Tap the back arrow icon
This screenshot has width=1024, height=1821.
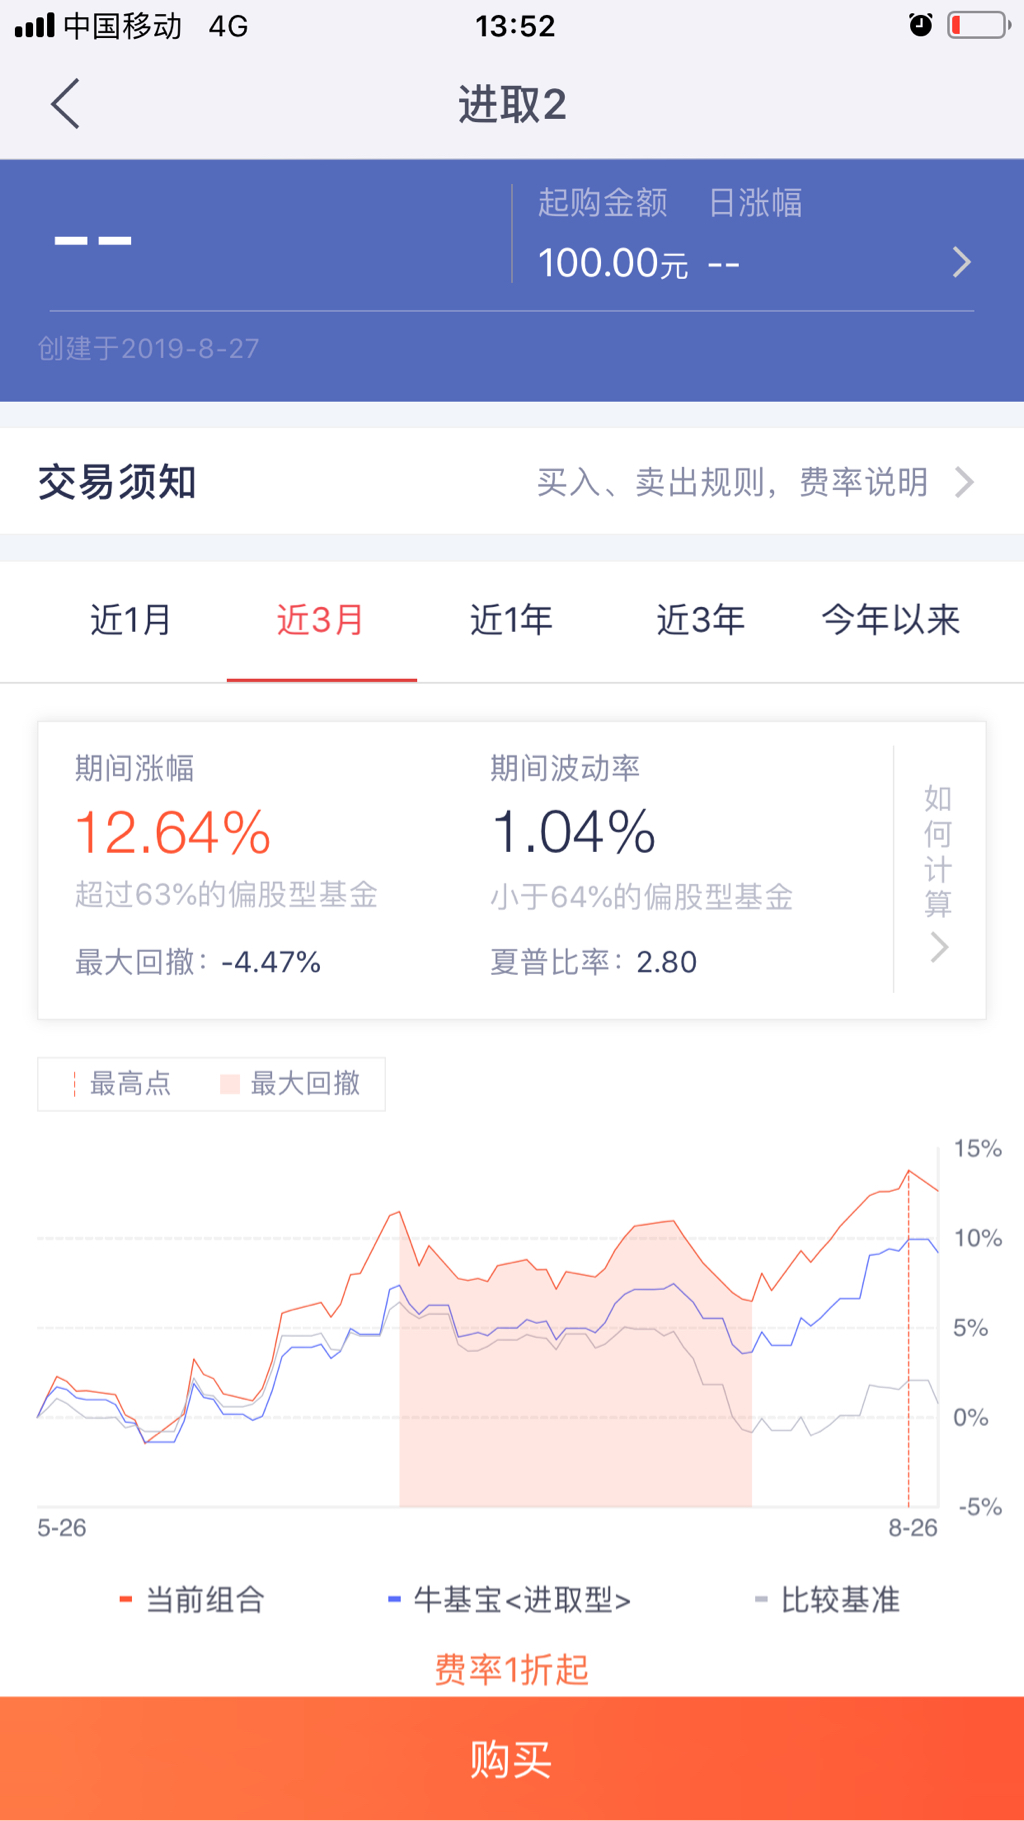(66, 104)
